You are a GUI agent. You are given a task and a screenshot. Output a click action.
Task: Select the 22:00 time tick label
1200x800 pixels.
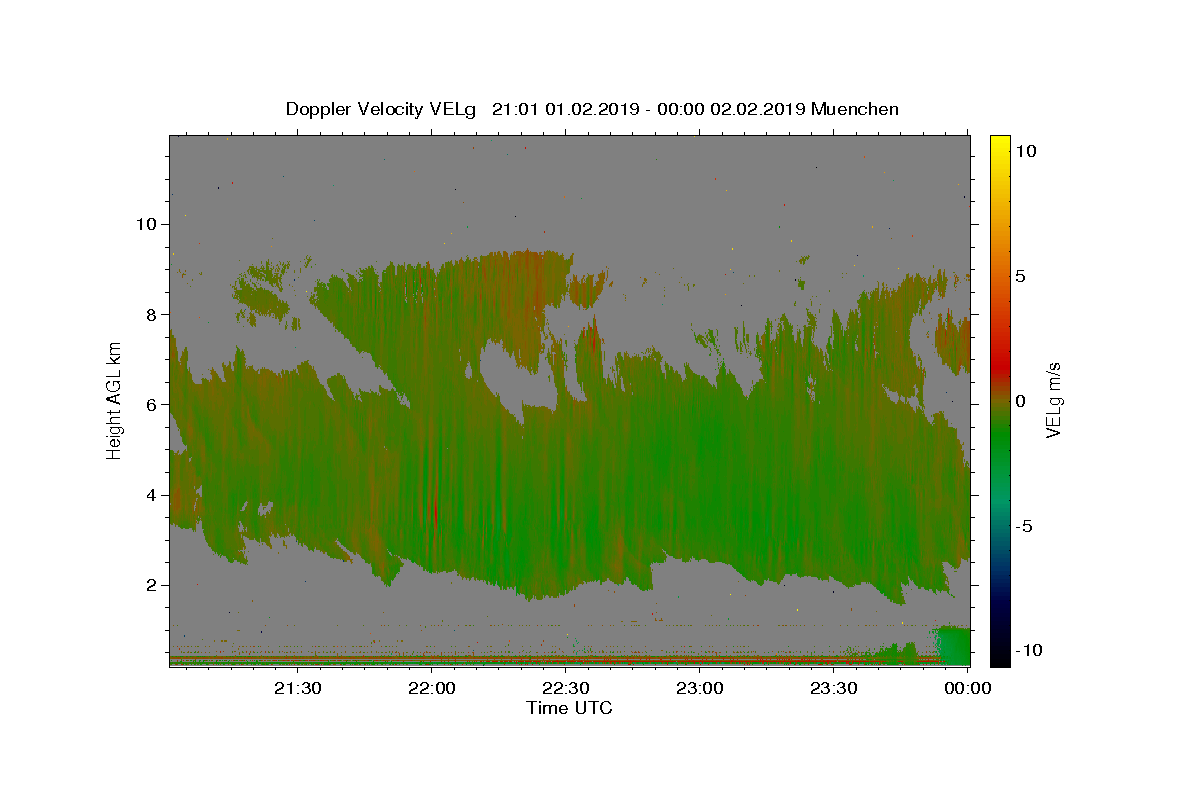tap(432, 688)
